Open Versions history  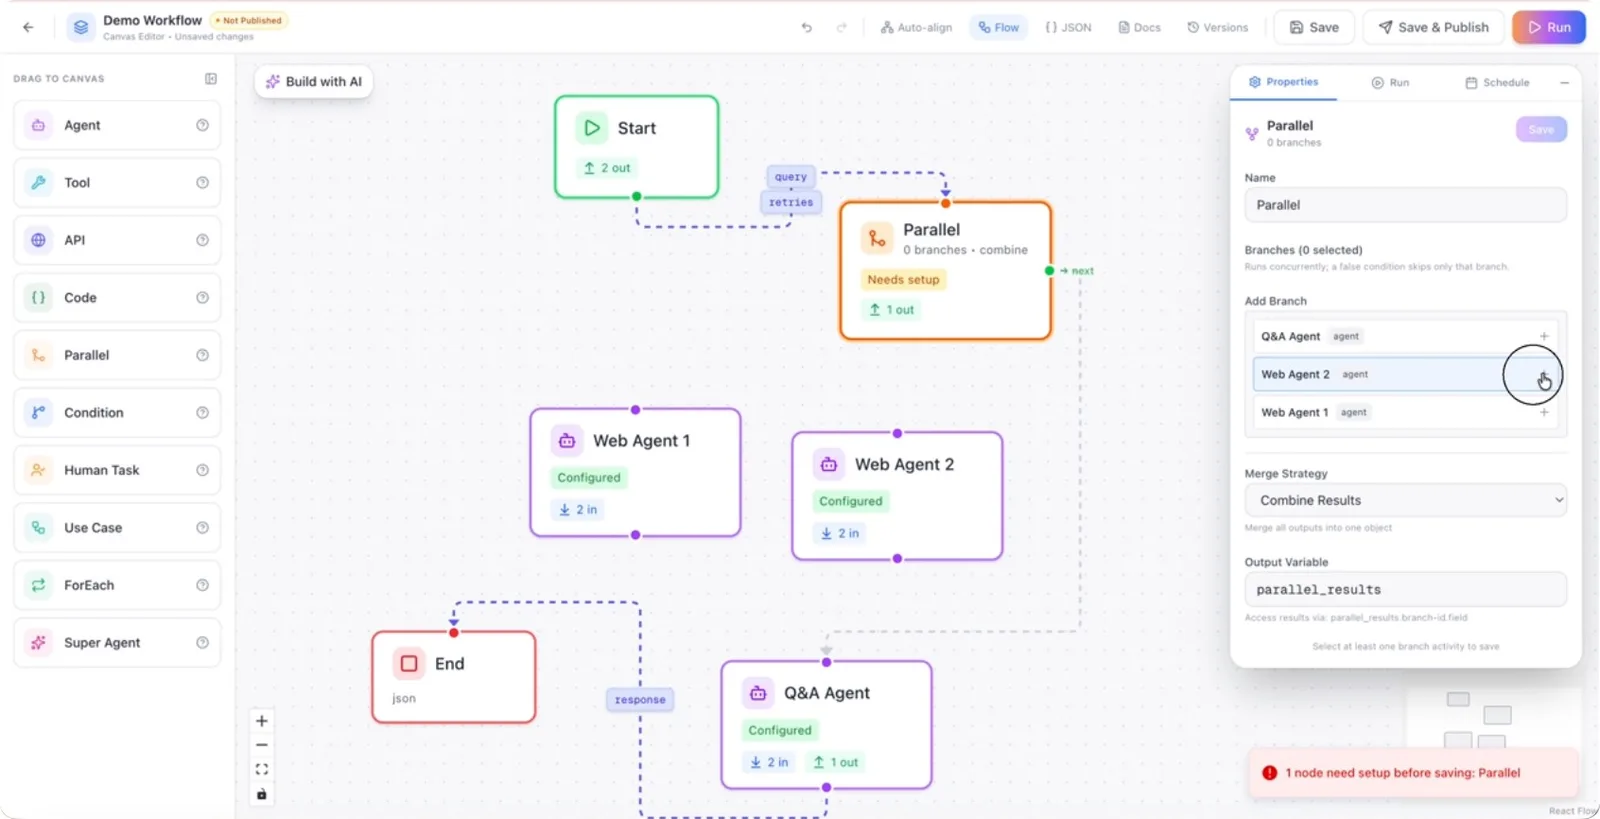point(1217,28)
